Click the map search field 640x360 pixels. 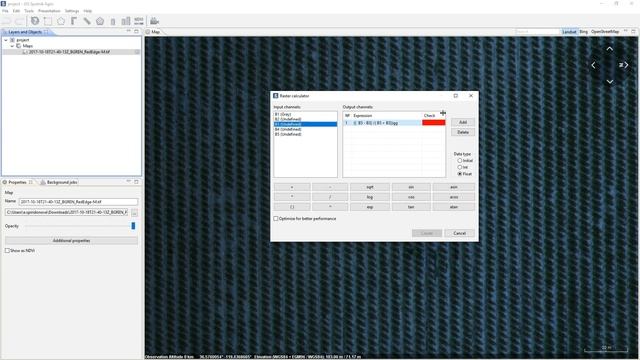click(x=538, y=31)
